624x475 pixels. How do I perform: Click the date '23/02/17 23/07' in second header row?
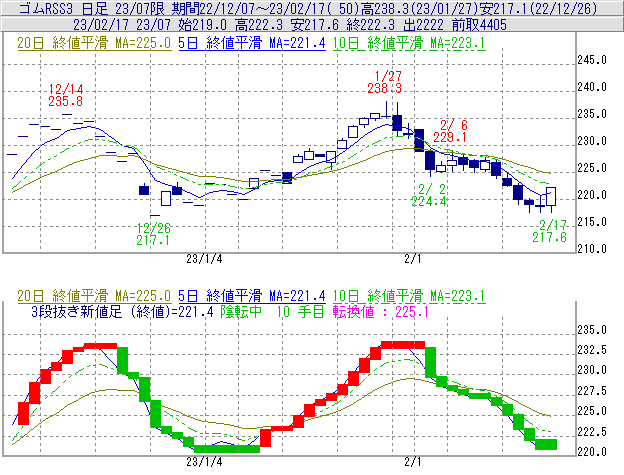122,25
